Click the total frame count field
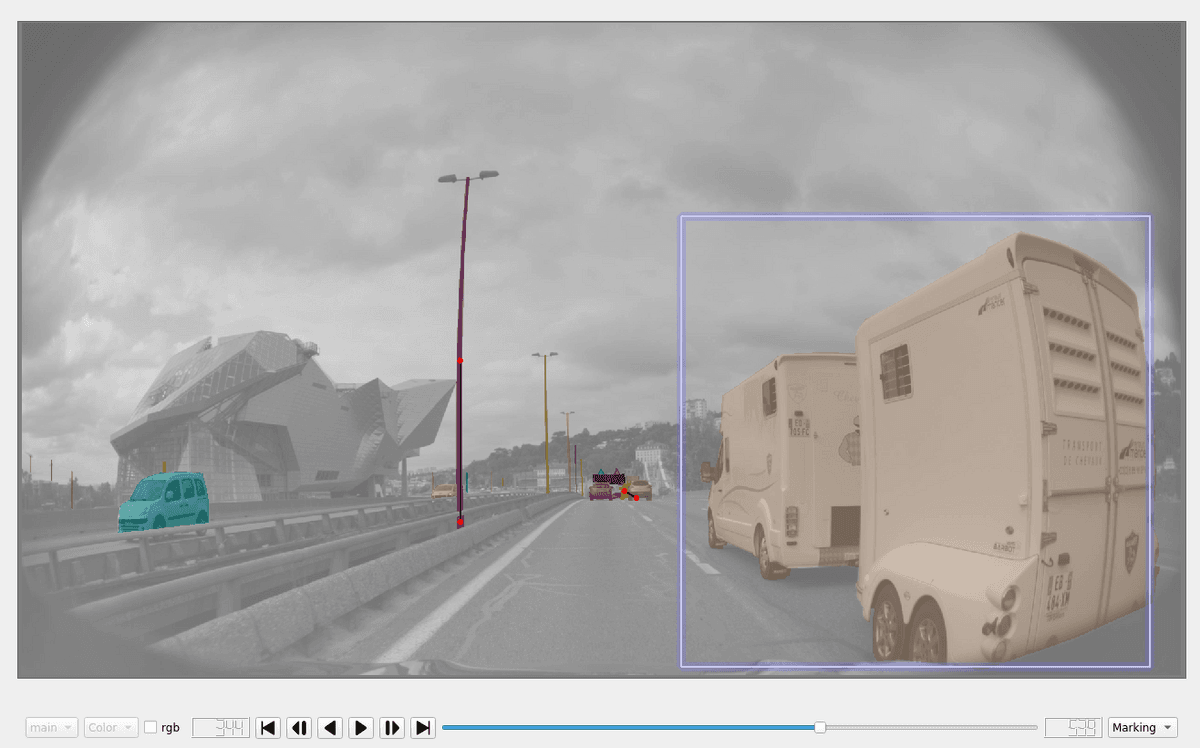The height and width of the screenshot is (748, 1200). pyautogui.click(x=1073, y=728)
